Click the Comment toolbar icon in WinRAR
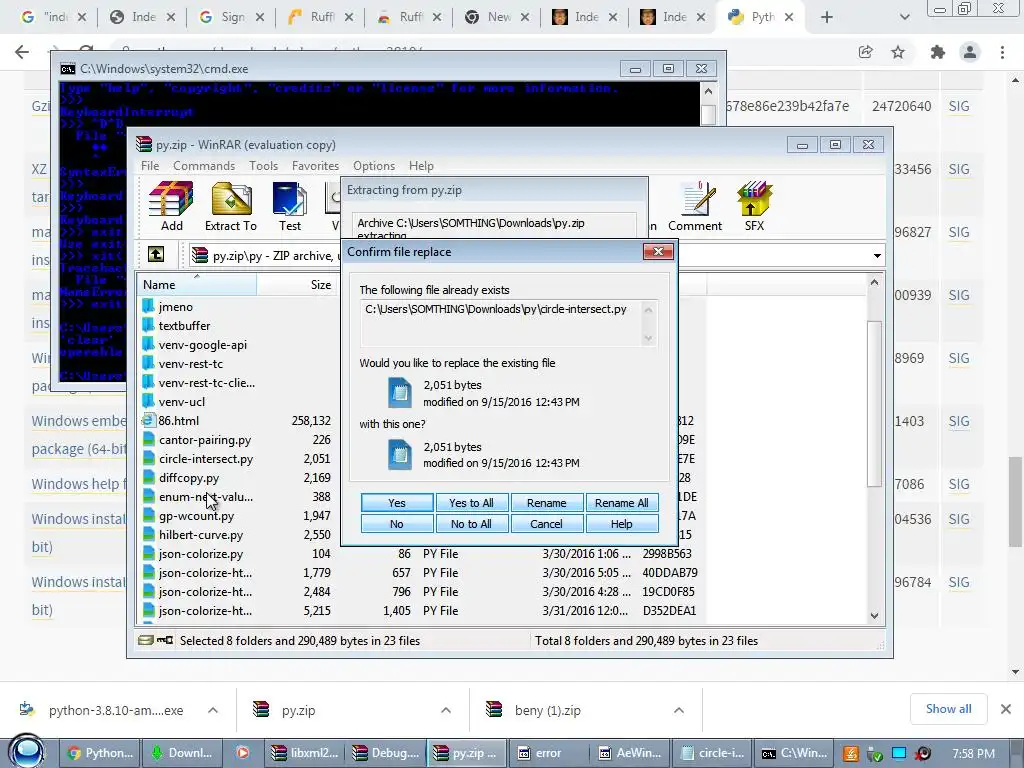The height and width of the screenshot is (768, 1024). click(695, 206)
